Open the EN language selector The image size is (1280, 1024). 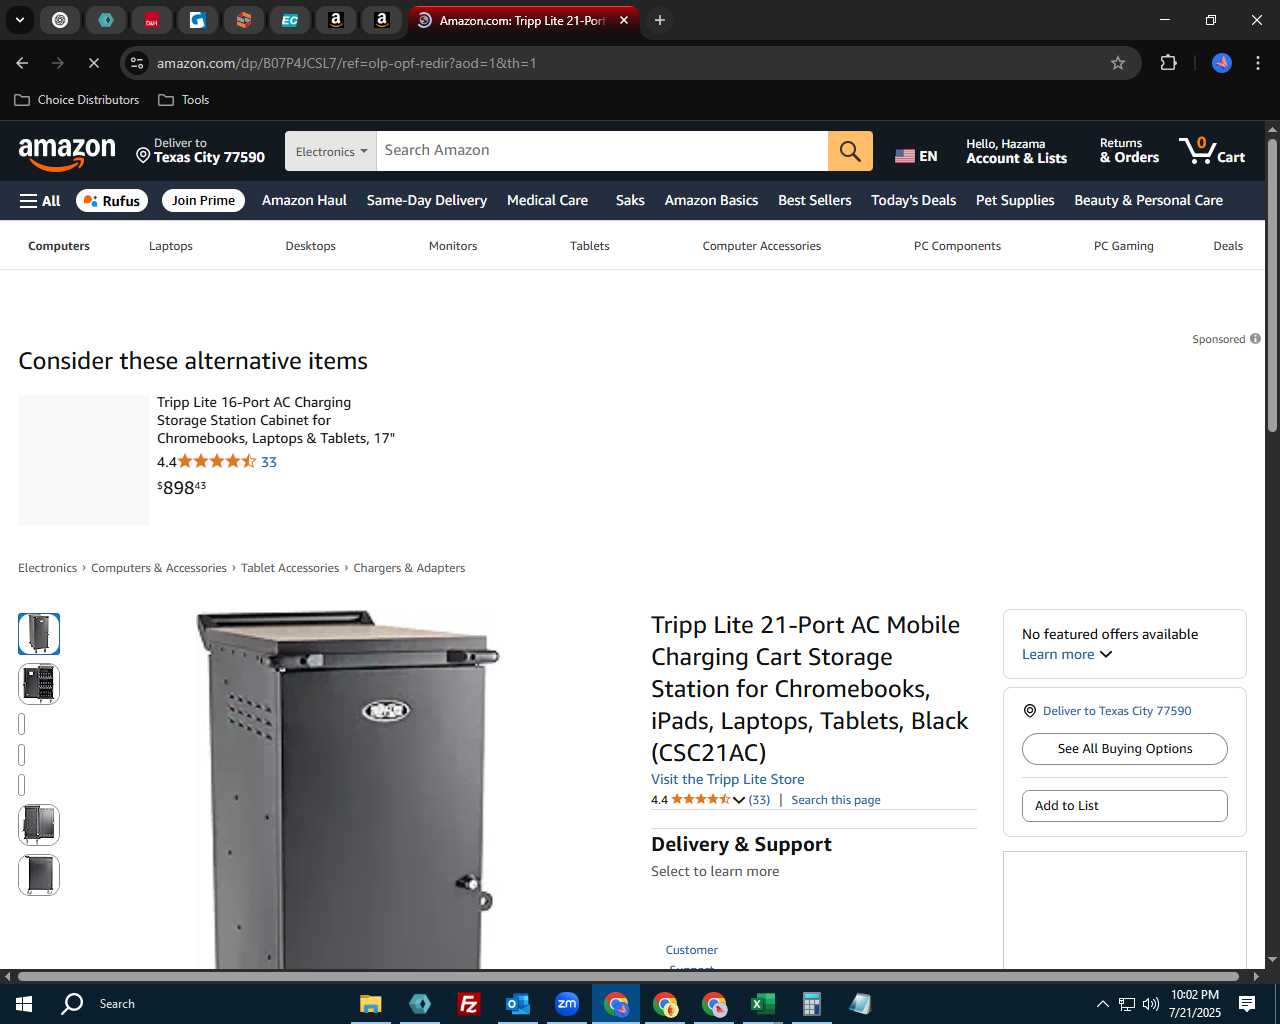pyautogui.click(x=916, y=156)
